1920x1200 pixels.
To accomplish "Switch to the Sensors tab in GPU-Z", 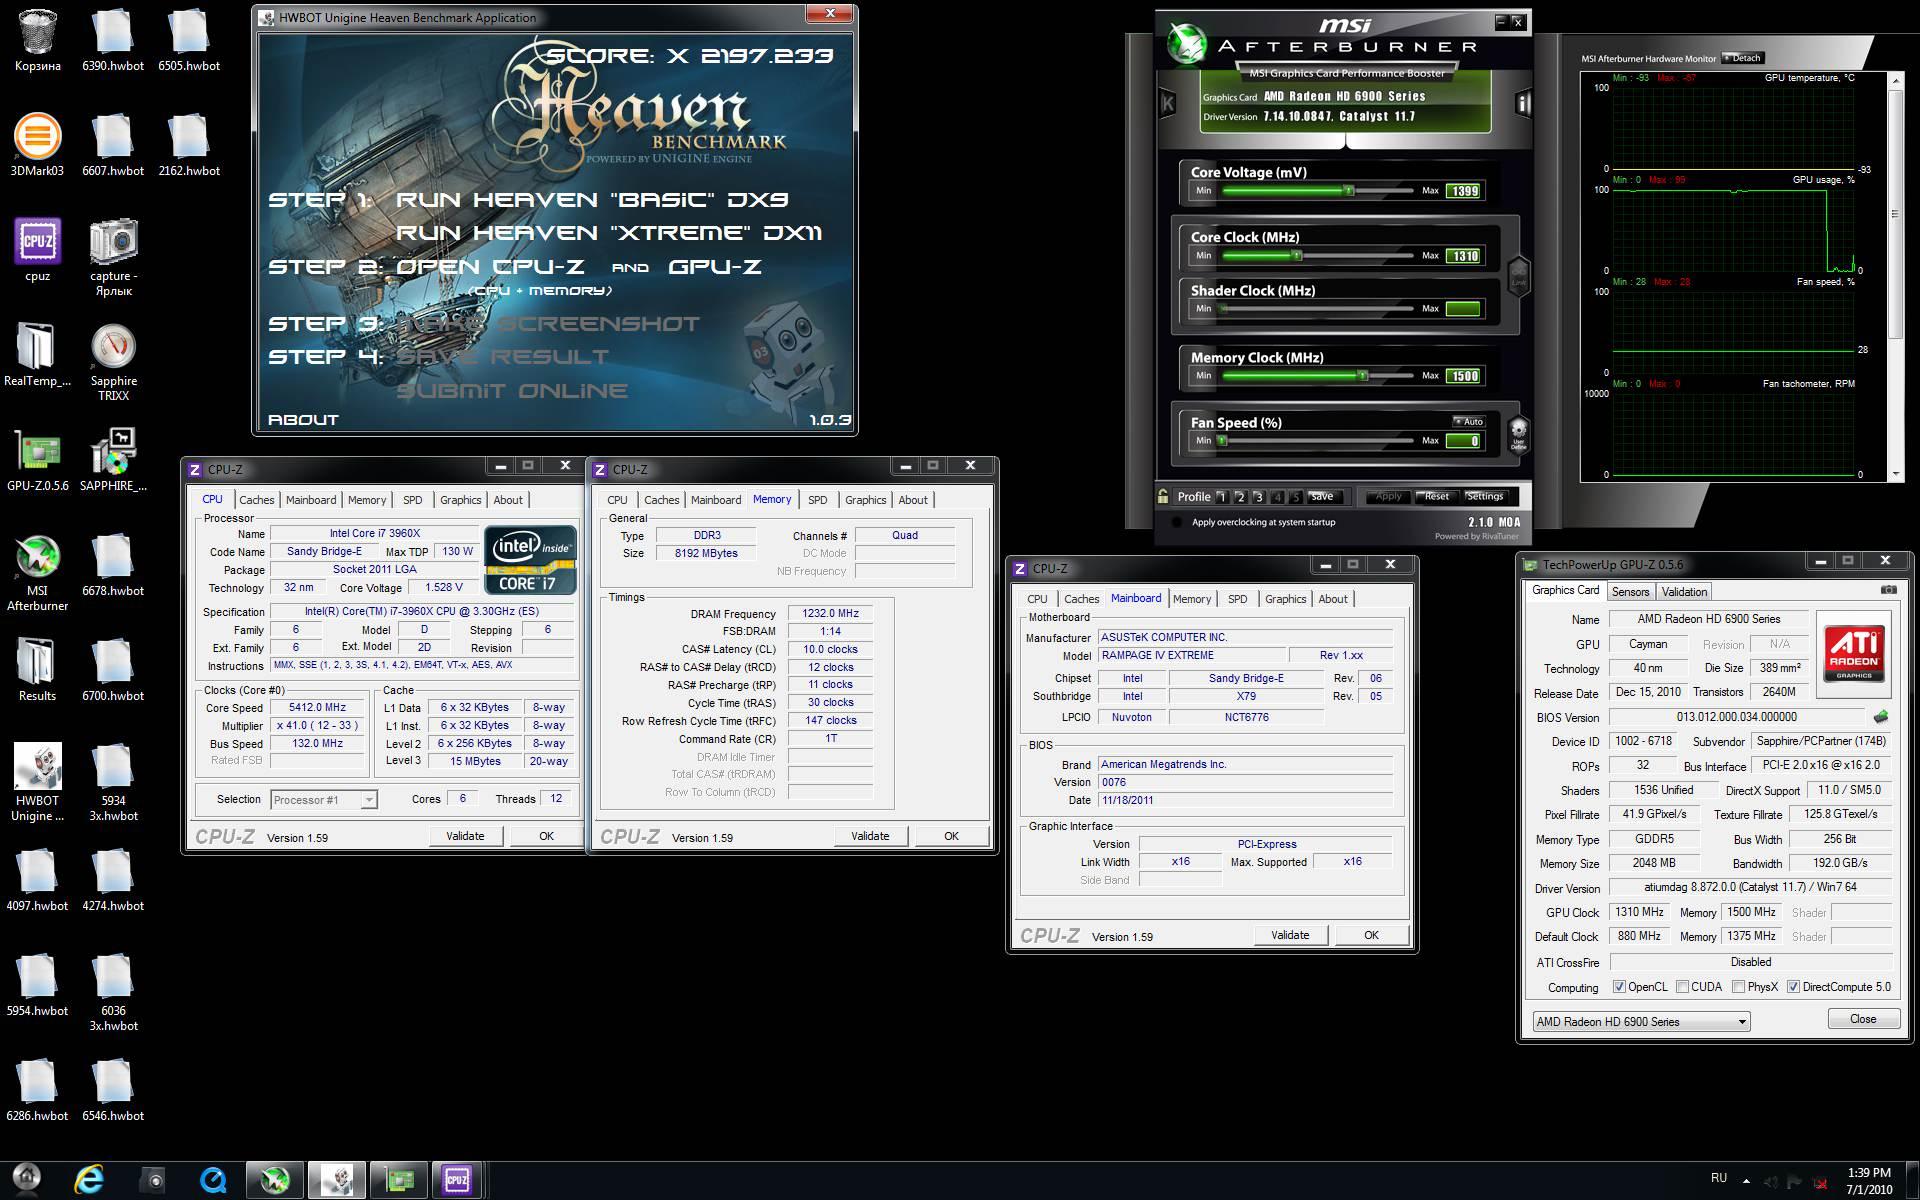I will click(x=1630, y=591).
